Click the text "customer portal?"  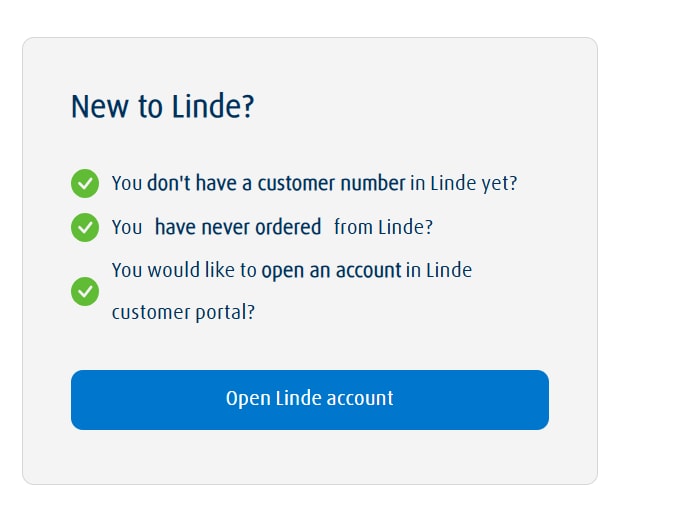click(x=183, y=312)
